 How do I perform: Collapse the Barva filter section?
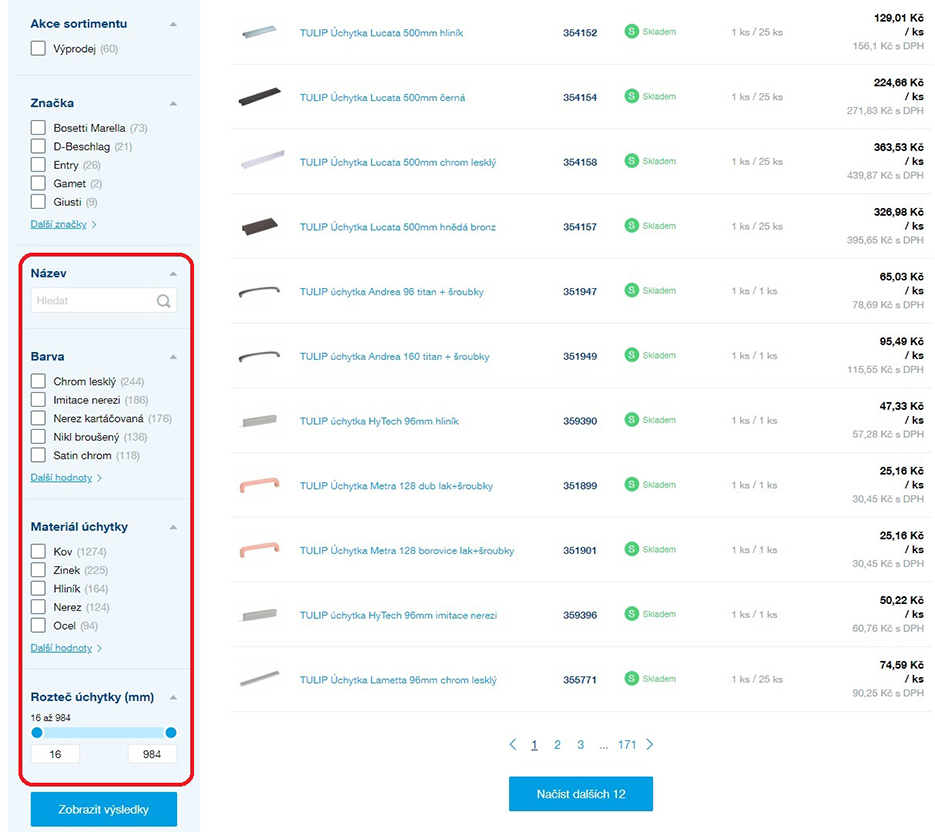[x=173, y=357]
